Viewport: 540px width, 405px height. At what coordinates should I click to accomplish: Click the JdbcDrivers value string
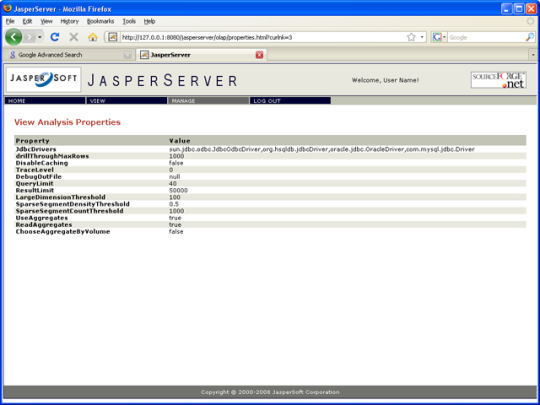(322, 149)
